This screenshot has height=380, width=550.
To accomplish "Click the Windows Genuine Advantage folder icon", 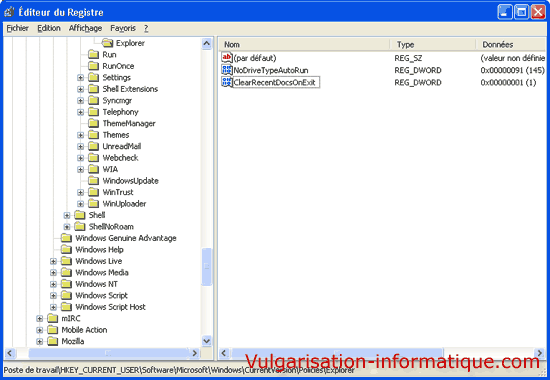I will (66, 238).
